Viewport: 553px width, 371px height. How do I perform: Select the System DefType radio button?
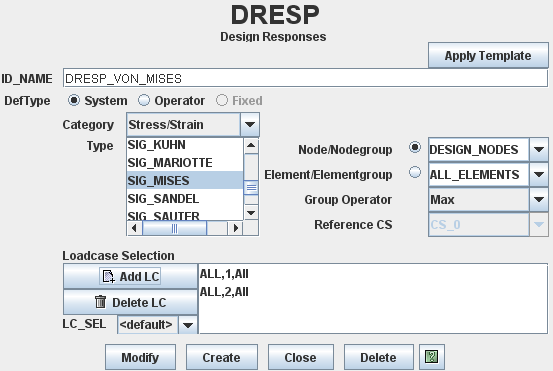click(74, 101)
